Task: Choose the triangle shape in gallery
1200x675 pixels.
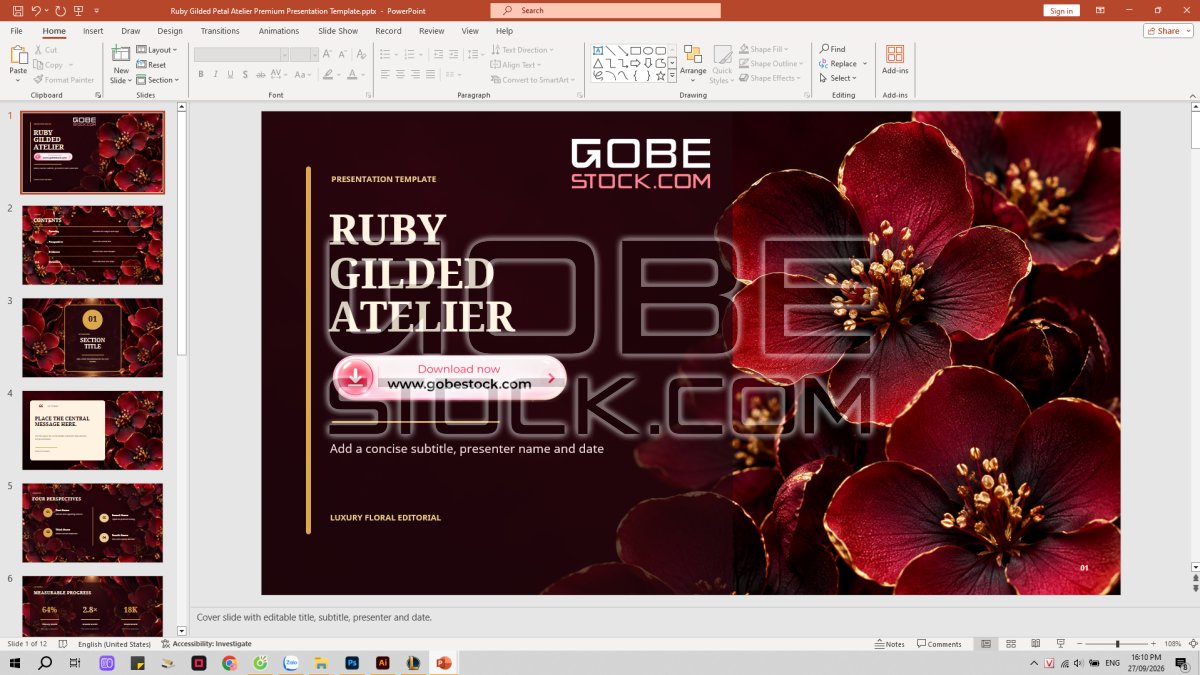Action: [598, 63]
